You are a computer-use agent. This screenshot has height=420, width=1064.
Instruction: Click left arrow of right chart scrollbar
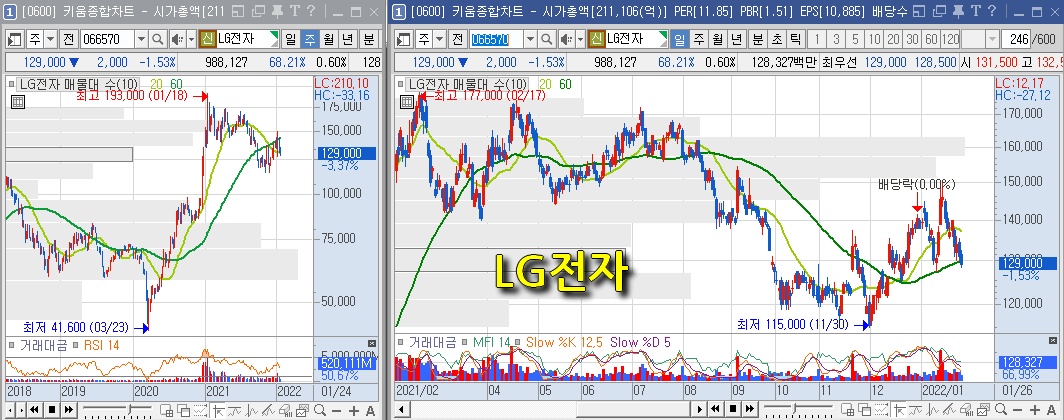point(402,409)
